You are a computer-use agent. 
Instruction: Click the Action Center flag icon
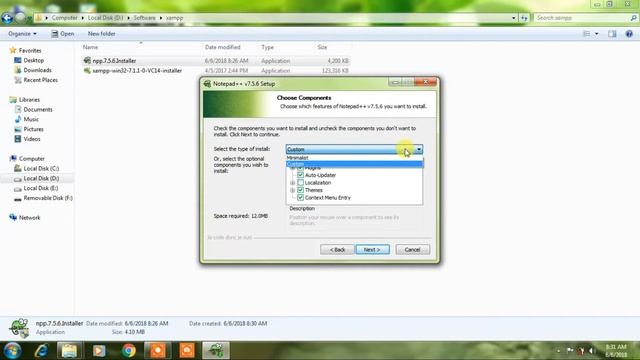570,351
